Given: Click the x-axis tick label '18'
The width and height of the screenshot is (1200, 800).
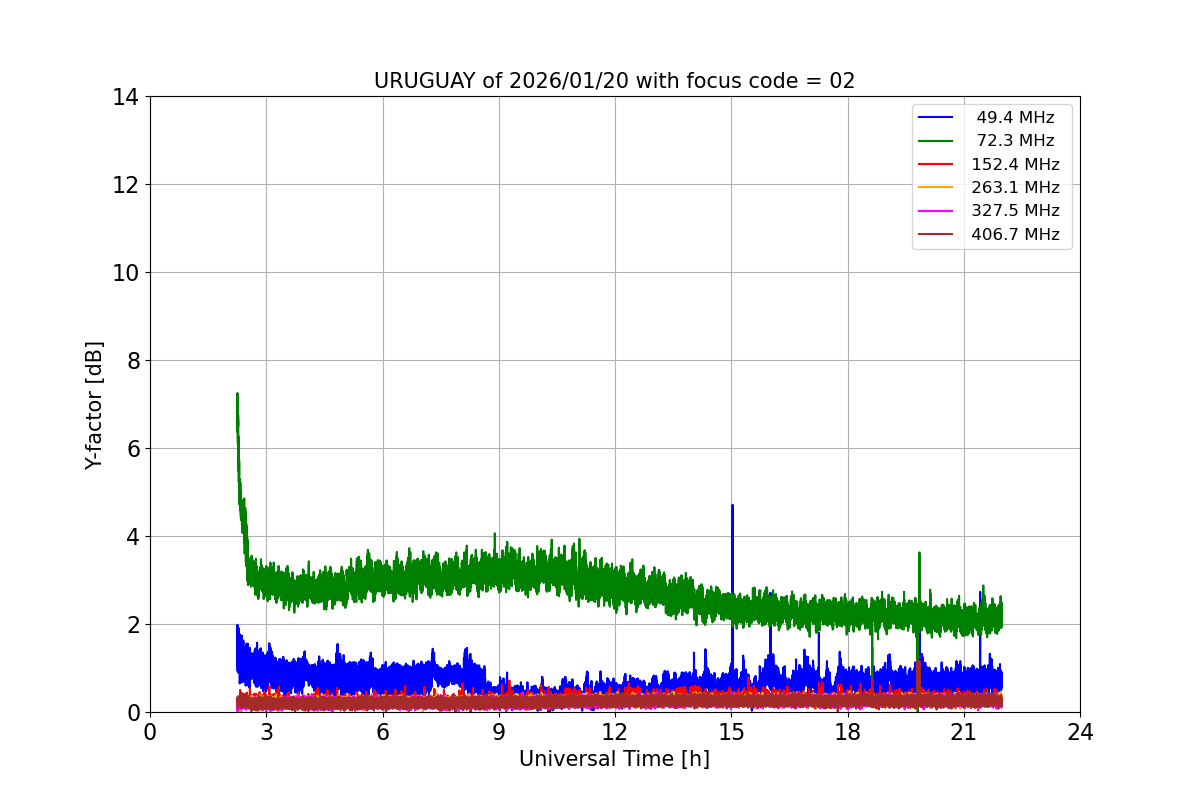Looking at the screenshot, I should pyautogui.click(x=847, y=732).
